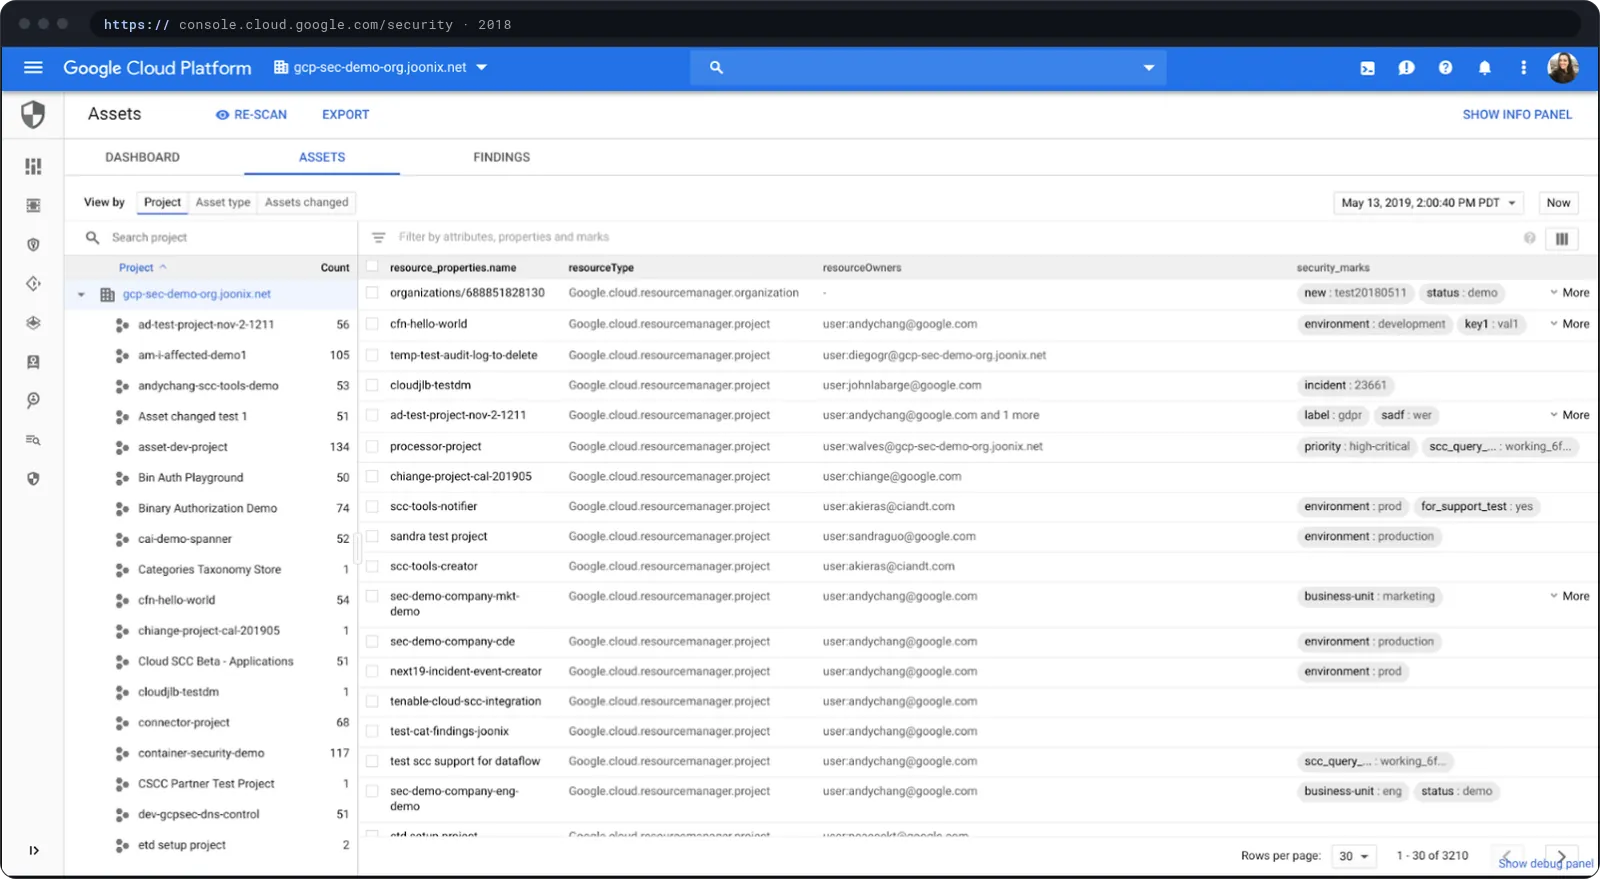Image resolution: width=1600 pixels, height=879 pixels.
Task: Expand More marks for cfn-hello-world row
Action: coord(1569,324)
